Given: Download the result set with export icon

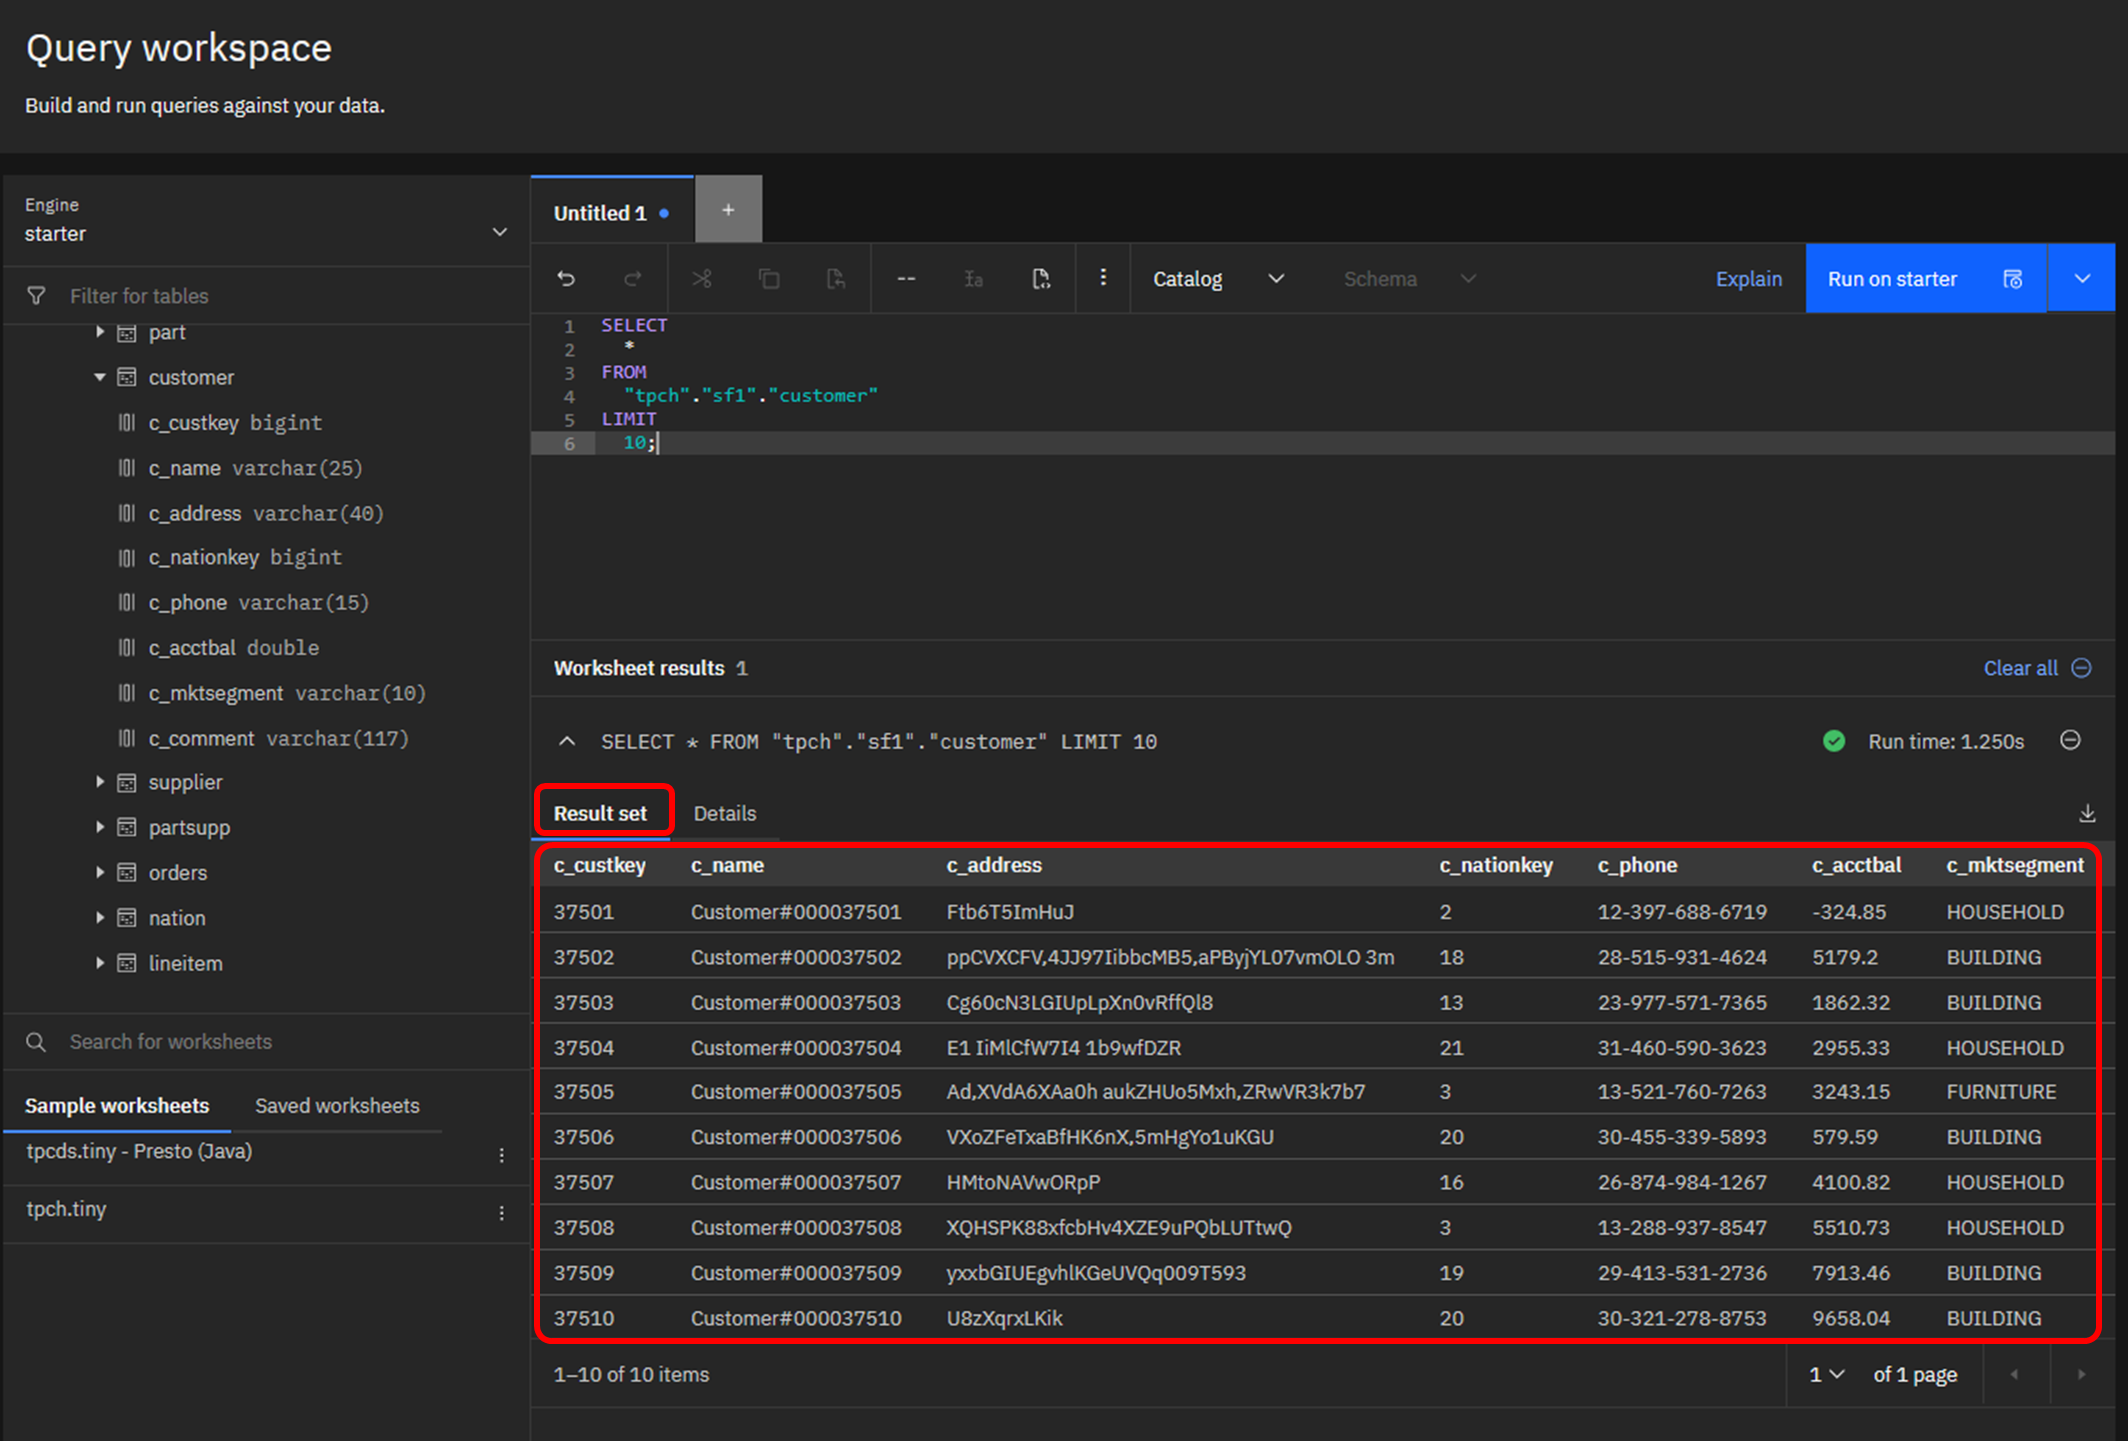Looking at the screenshot, I should 2087,814.
